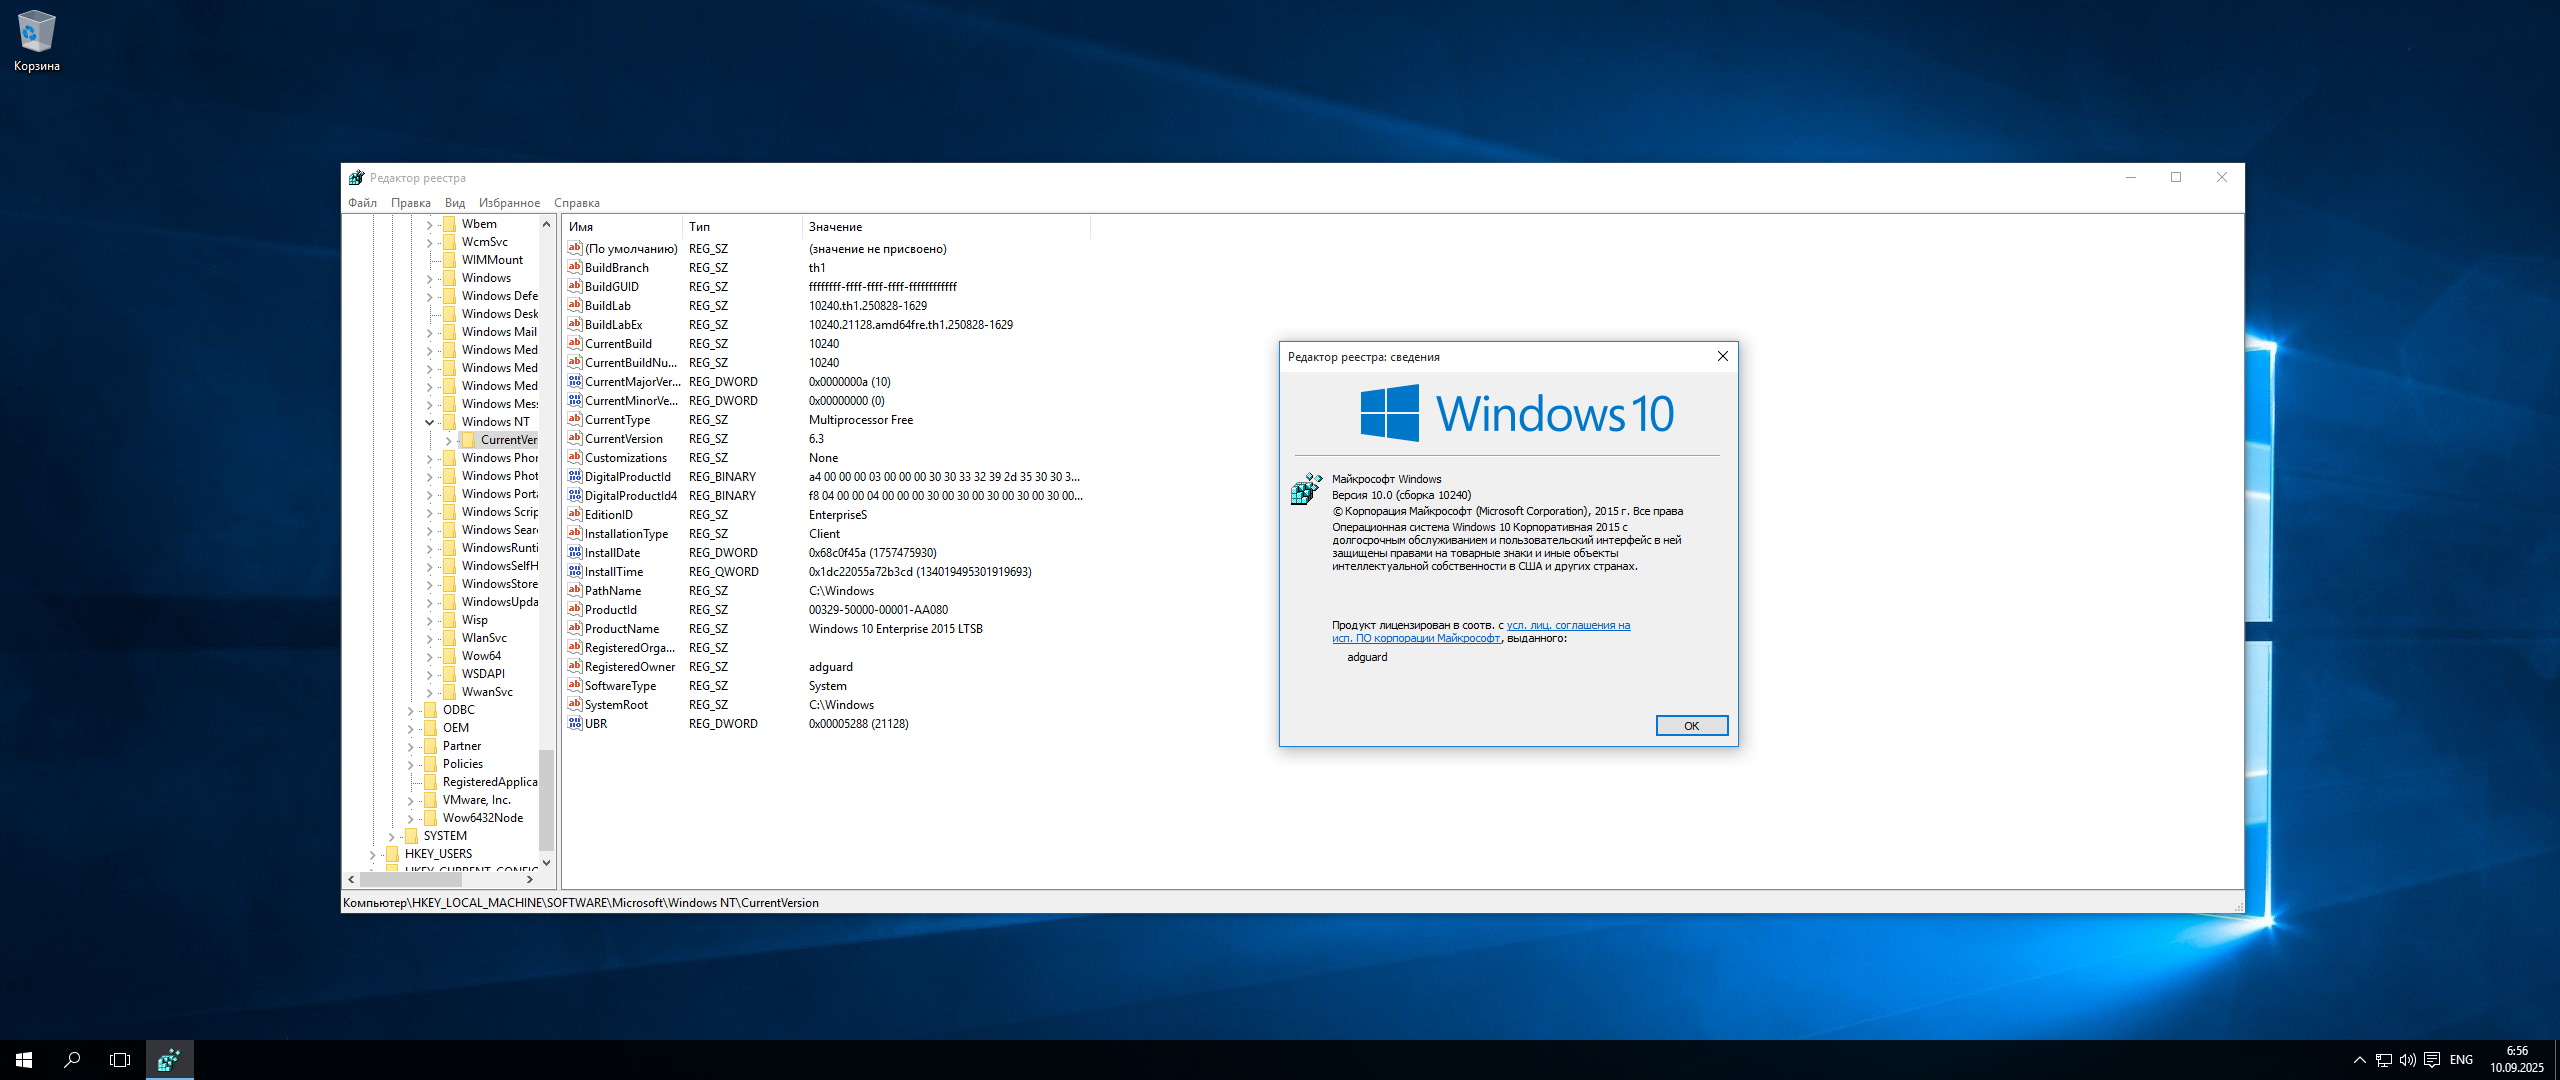Click the tree vertical scrollbar thumb

tap(546, 798)
